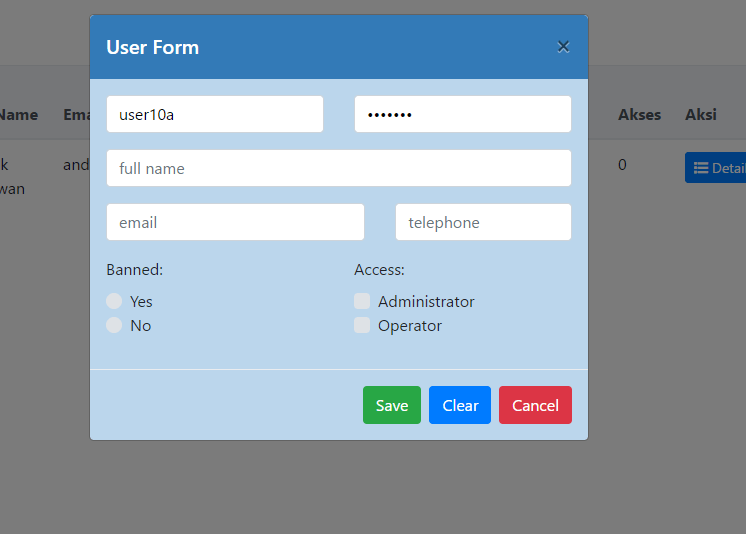Click the Akses column header

(639, 114)
